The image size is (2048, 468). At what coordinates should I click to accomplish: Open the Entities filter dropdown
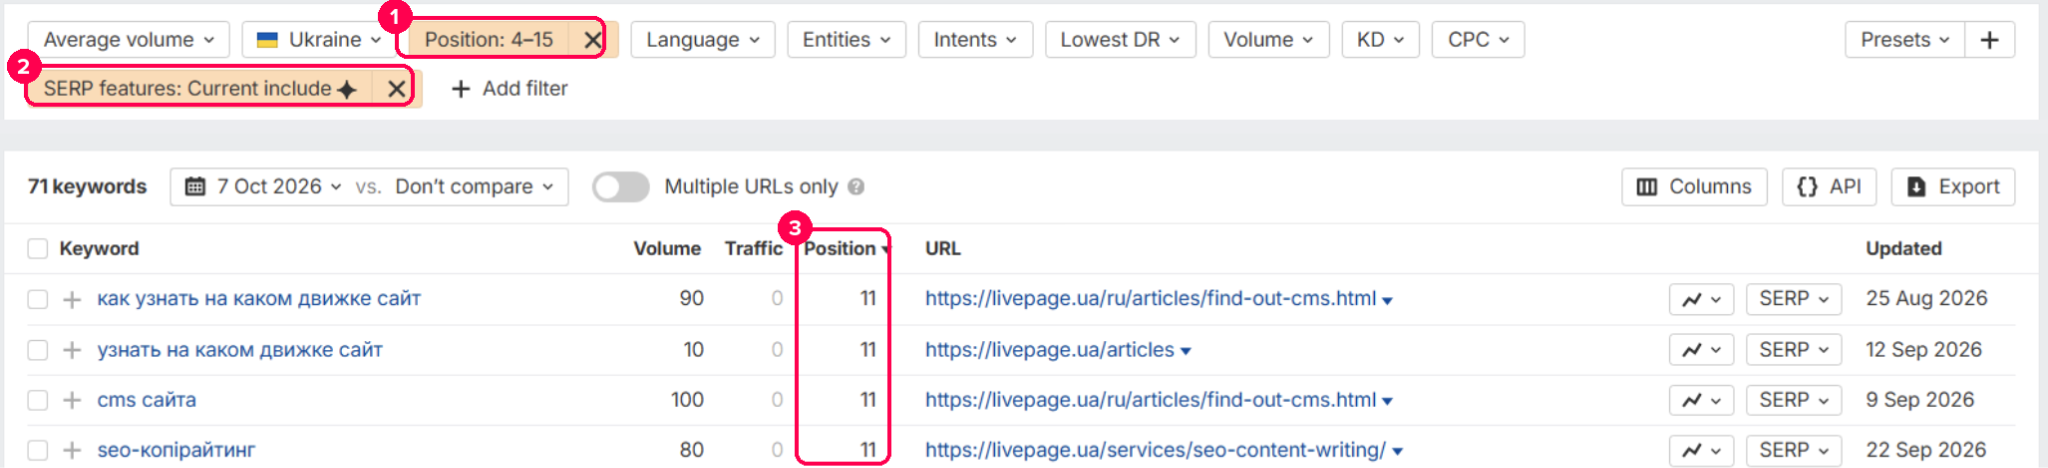(846, 40)
